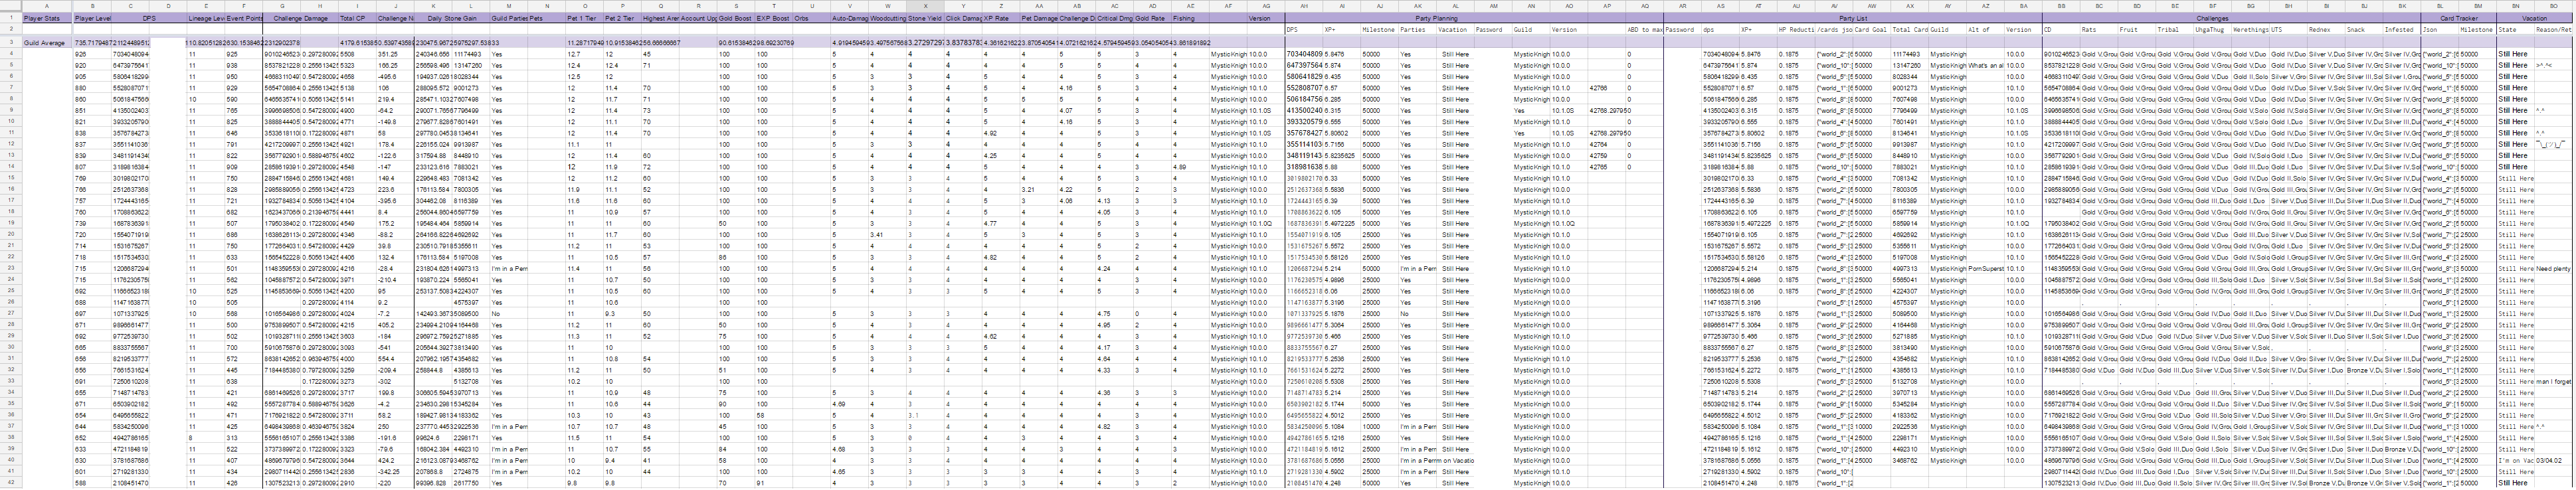Select the Party List section header
2576x490 pixels.
(x=1852, y=18)
